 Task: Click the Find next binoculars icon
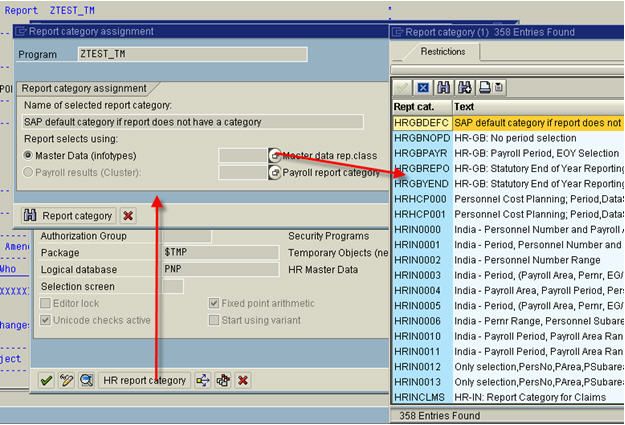point(464,87)
